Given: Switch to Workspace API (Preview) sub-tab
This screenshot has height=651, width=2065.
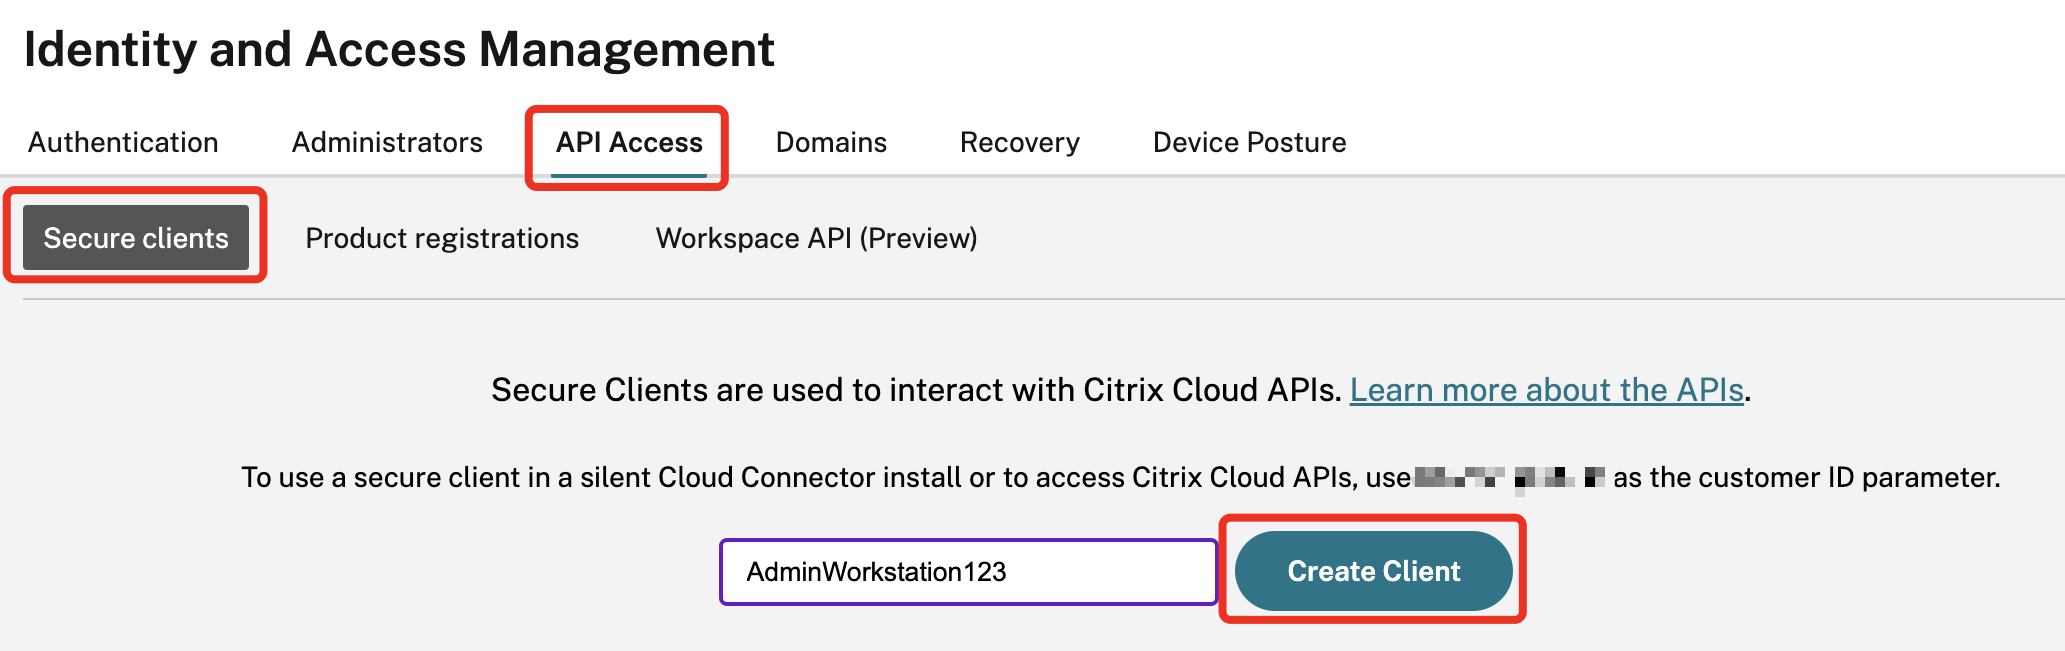Looking at the screenshot, I should coord(816,238).
